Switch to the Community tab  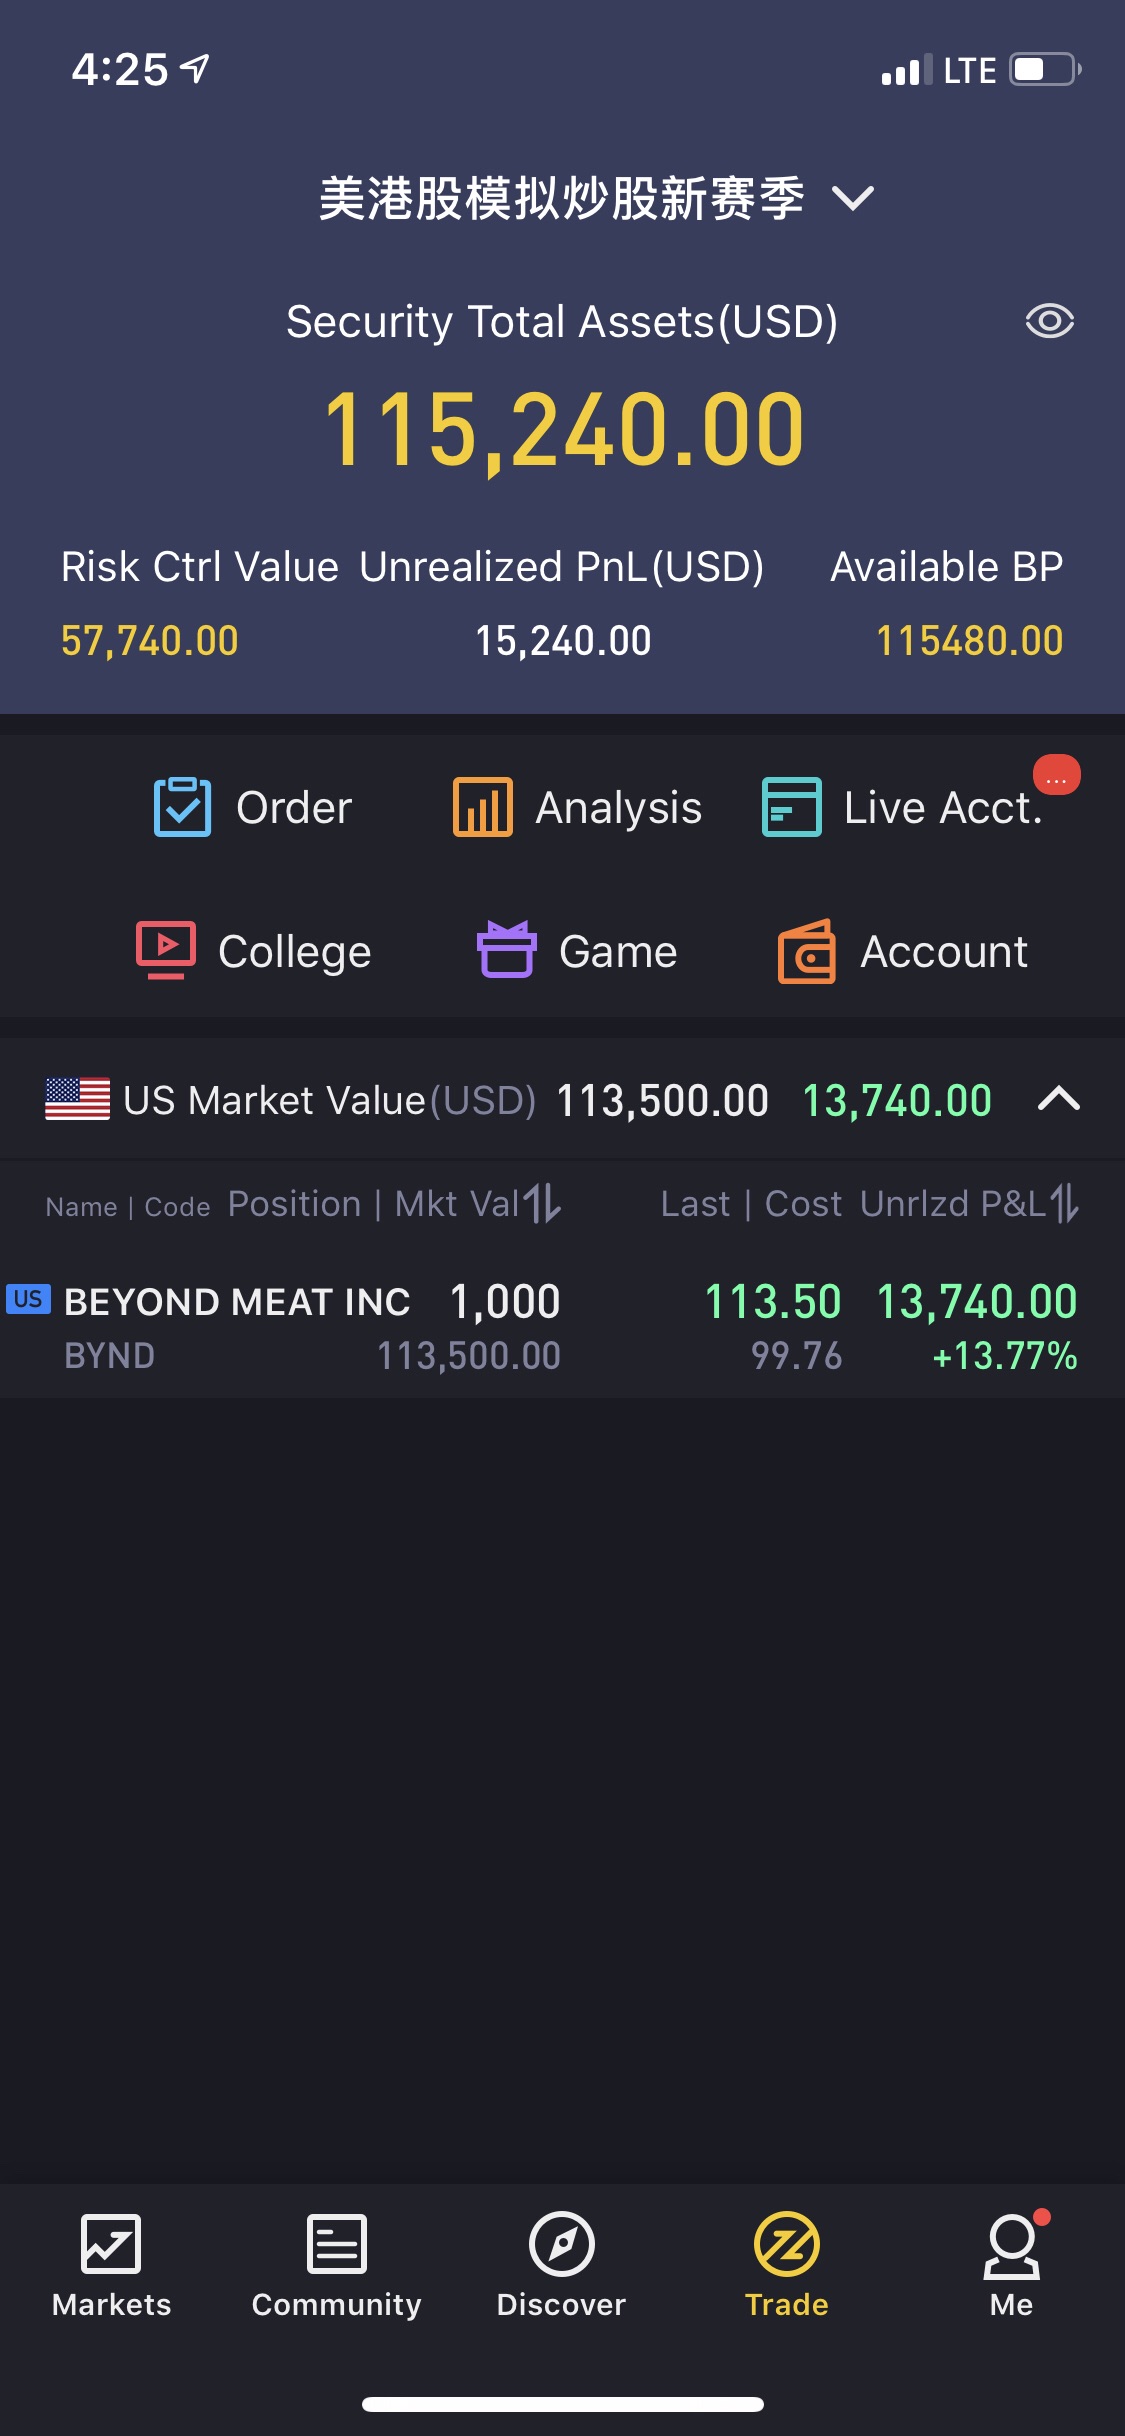[336, 2266]
